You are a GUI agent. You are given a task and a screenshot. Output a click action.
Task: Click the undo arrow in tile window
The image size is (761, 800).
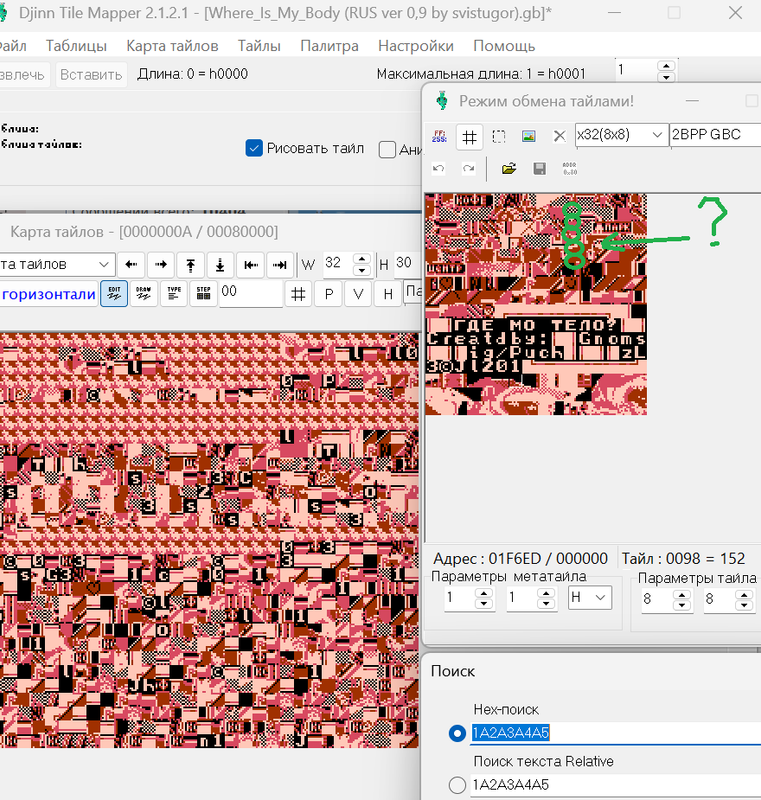coord(439,168)
